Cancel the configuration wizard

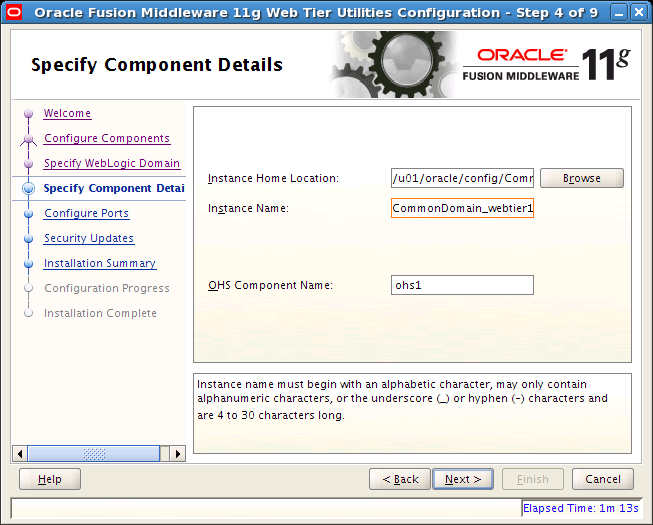pyautogui.click(x=603, y=479)
